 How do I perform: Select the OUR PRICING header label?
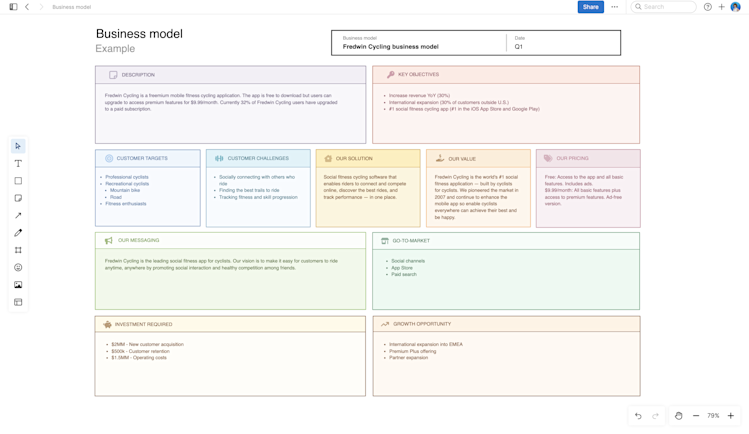572,158
